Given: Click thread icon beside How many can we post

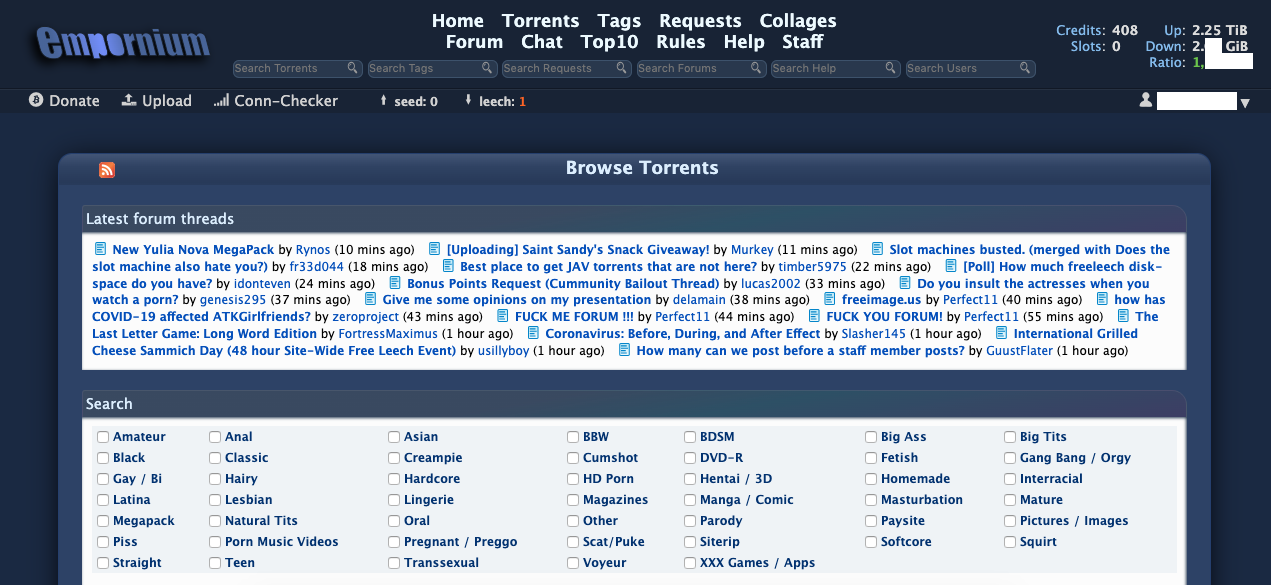Looking at the screenshot, I should [x=624, y=350].
